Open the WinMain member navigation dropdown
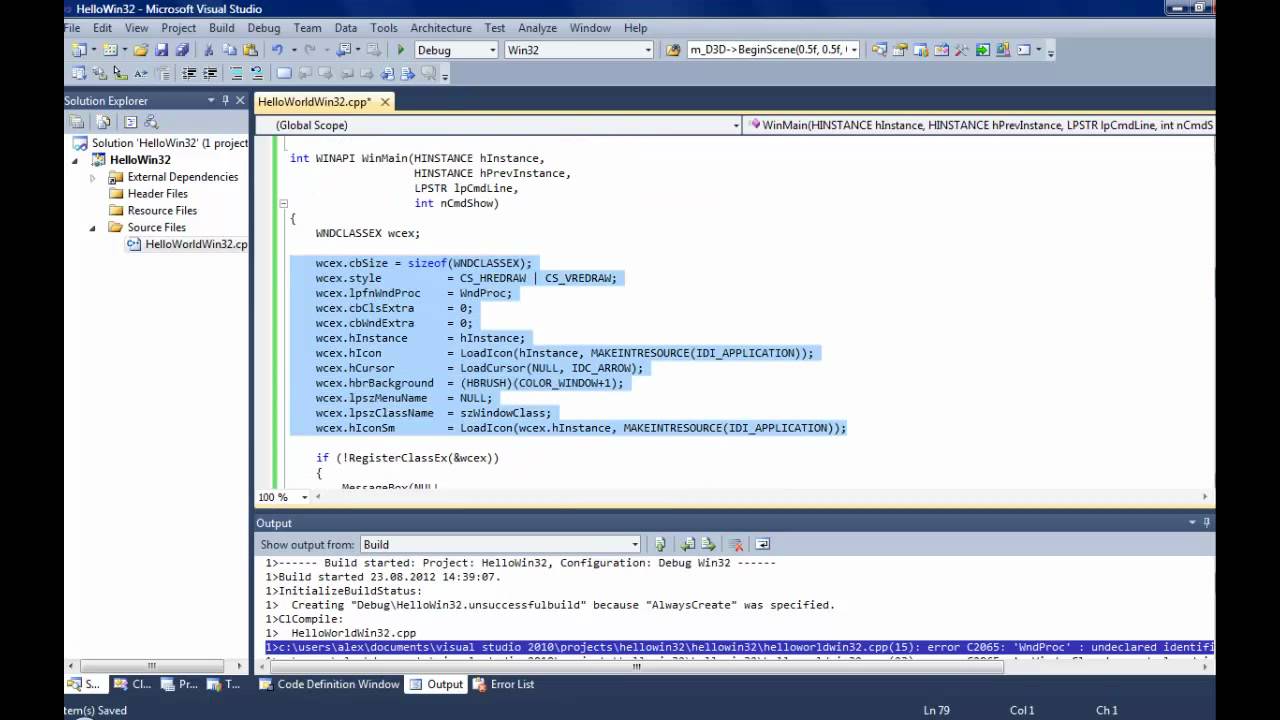1280x720 pixels. [x=980, y=125]
